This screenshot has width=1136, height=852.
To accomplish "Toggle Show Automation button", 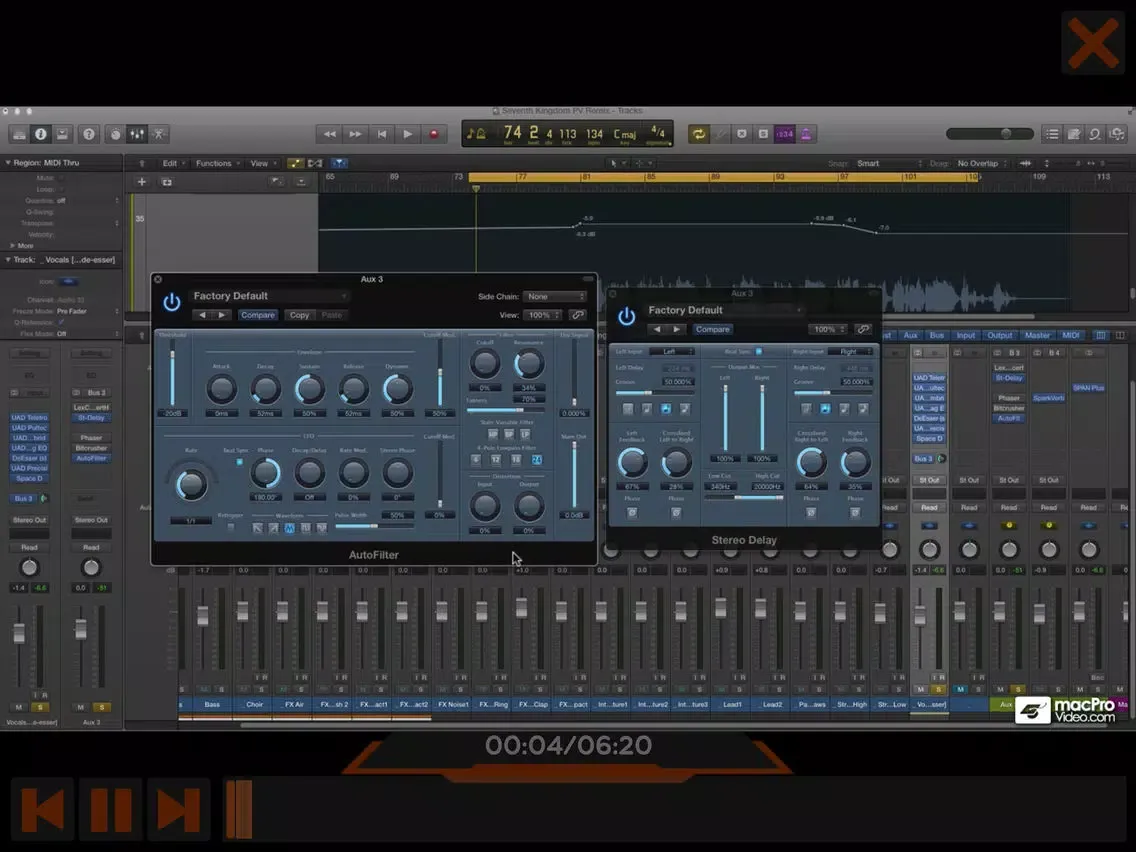I will (x=295, y=163).
